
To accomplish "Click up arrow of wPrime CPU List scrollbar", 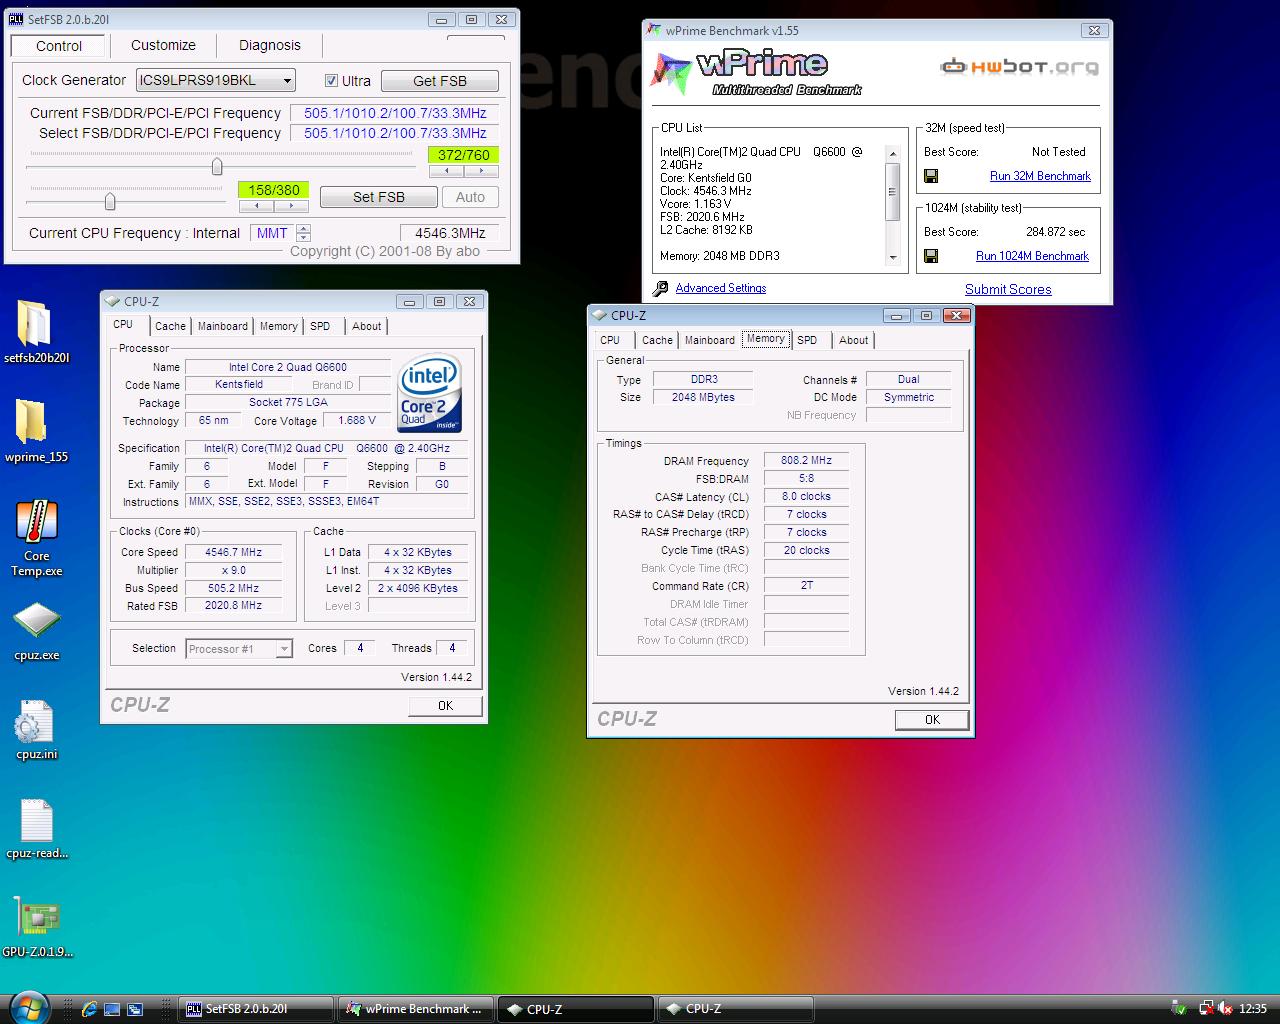I will pos(893,153).
